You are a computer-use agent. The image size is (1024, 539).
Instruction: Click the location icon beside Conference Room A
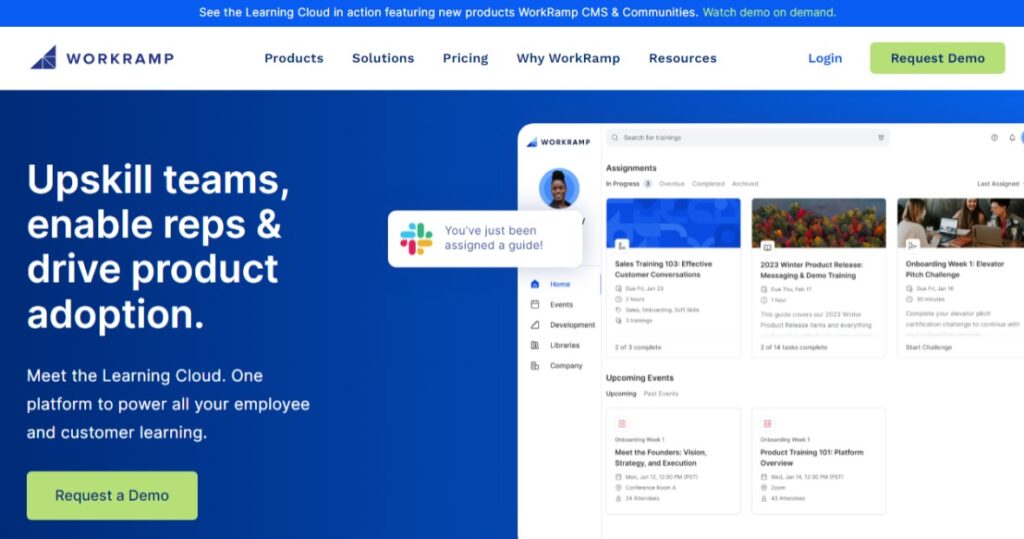tap(618, 487)
